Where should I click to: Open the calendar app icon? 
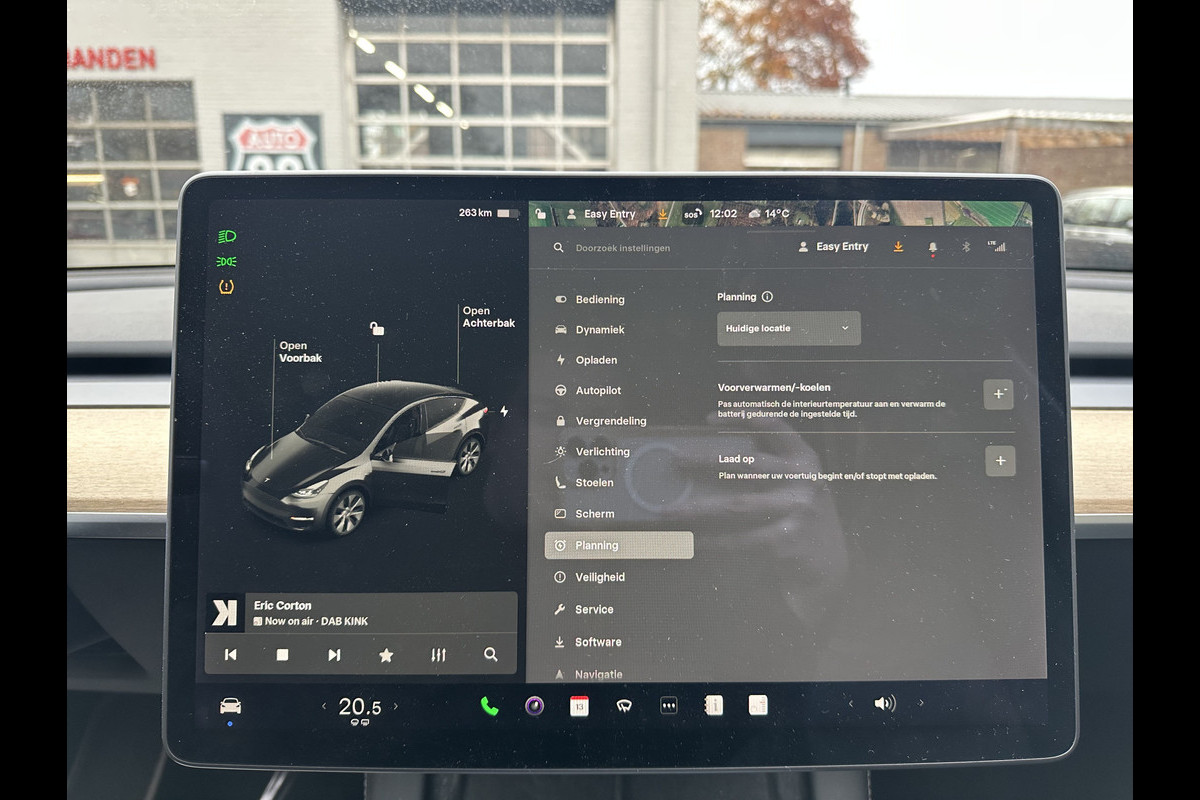pyautogui.click(x=579, y=706)
